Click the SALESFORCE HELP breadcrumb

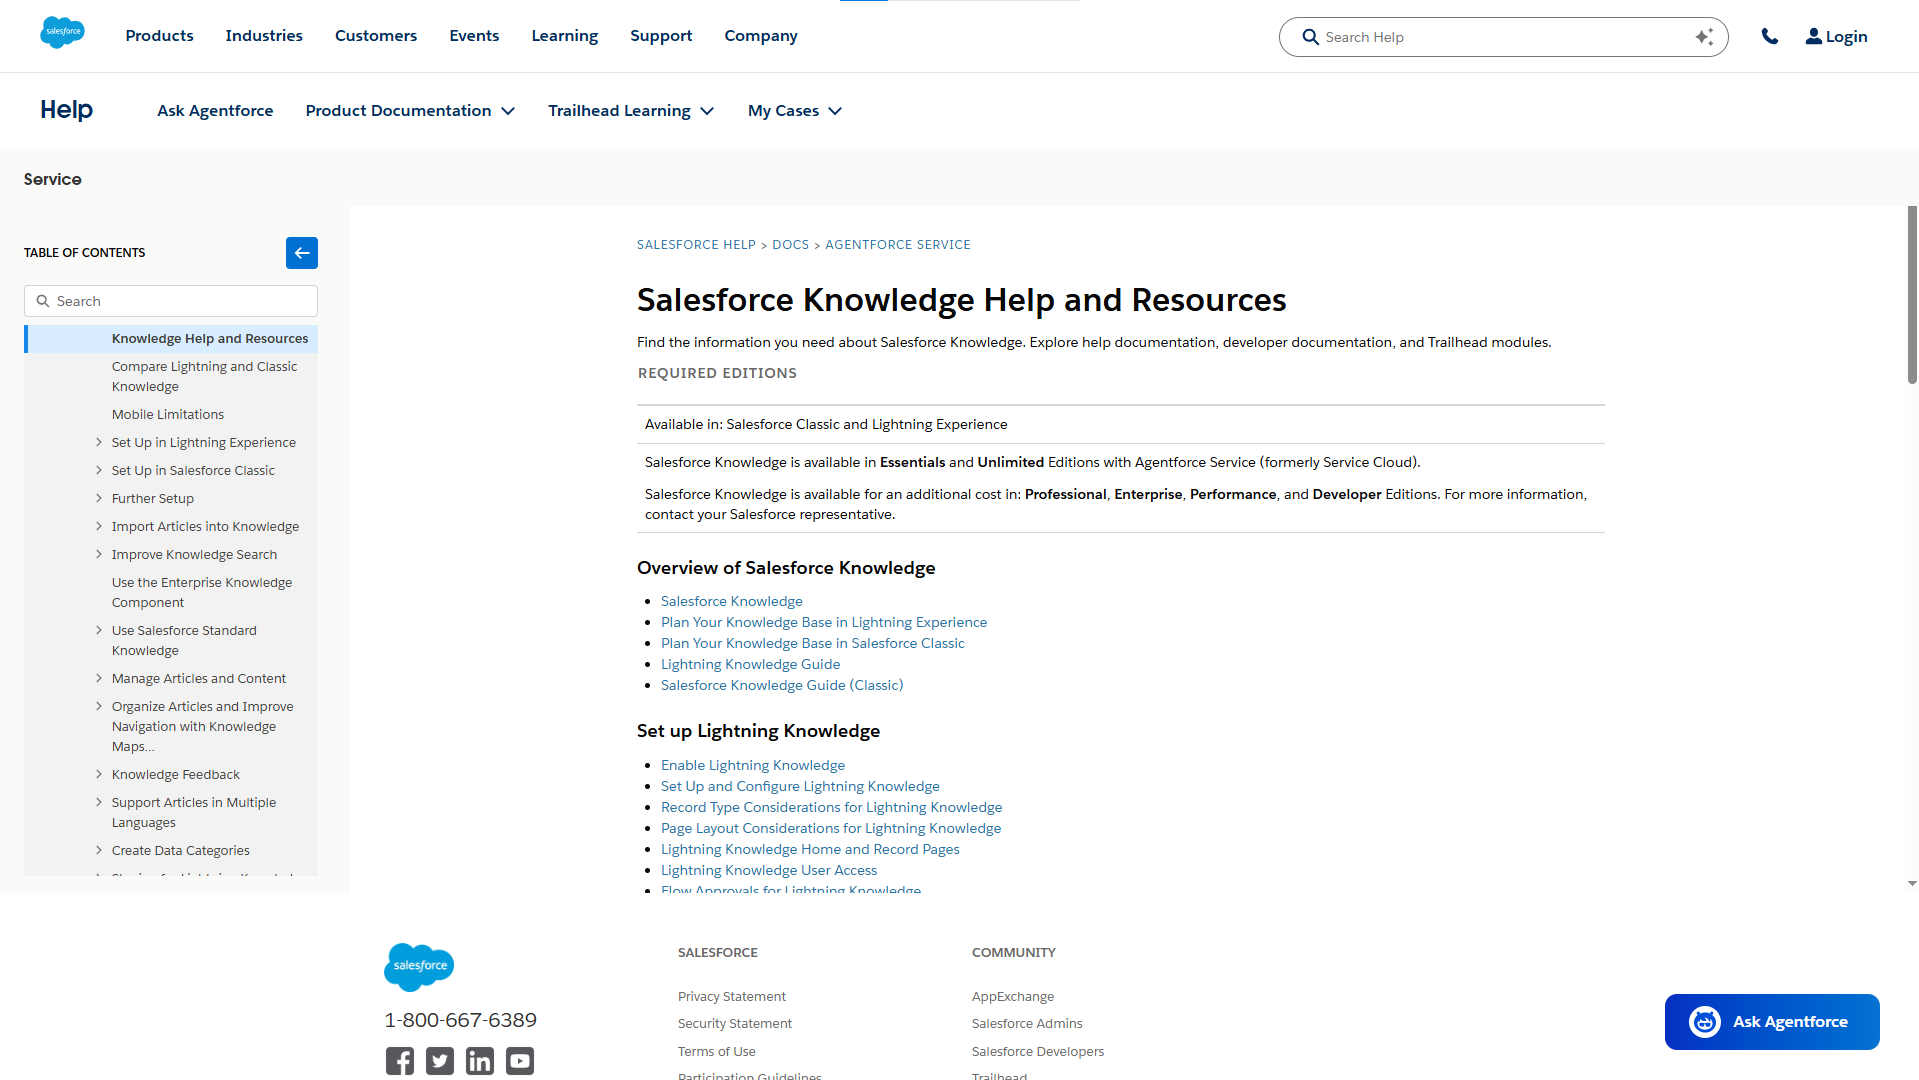point(696,245)
